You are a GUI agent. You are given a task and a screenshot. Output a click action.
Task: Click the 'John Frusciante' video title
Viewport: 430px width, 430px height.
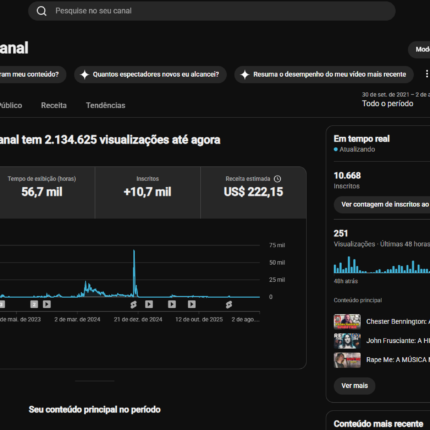click(x=398, y=341)
